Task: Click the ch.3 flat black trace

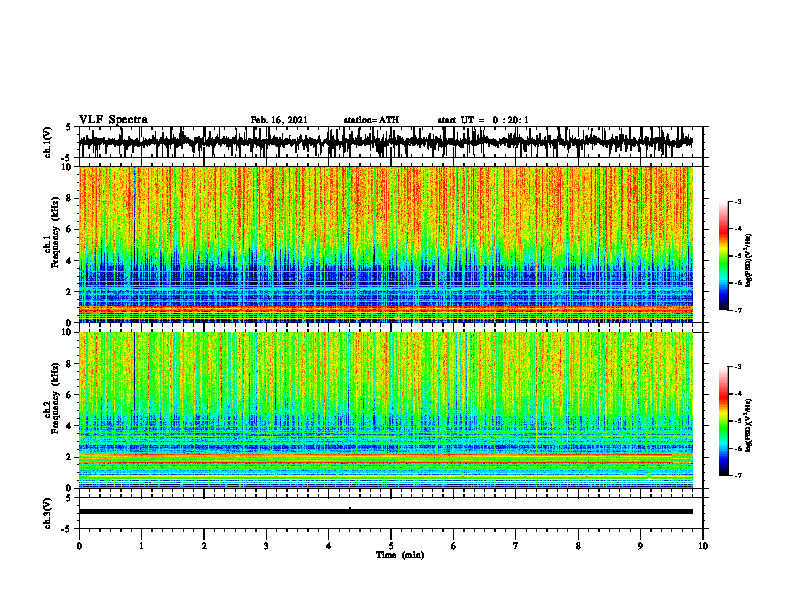Action: [386, 512]
